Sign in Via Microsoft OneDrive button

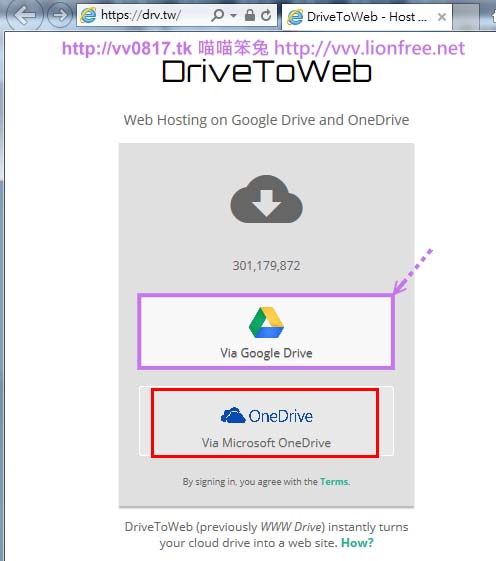click(x=266, y=421)
